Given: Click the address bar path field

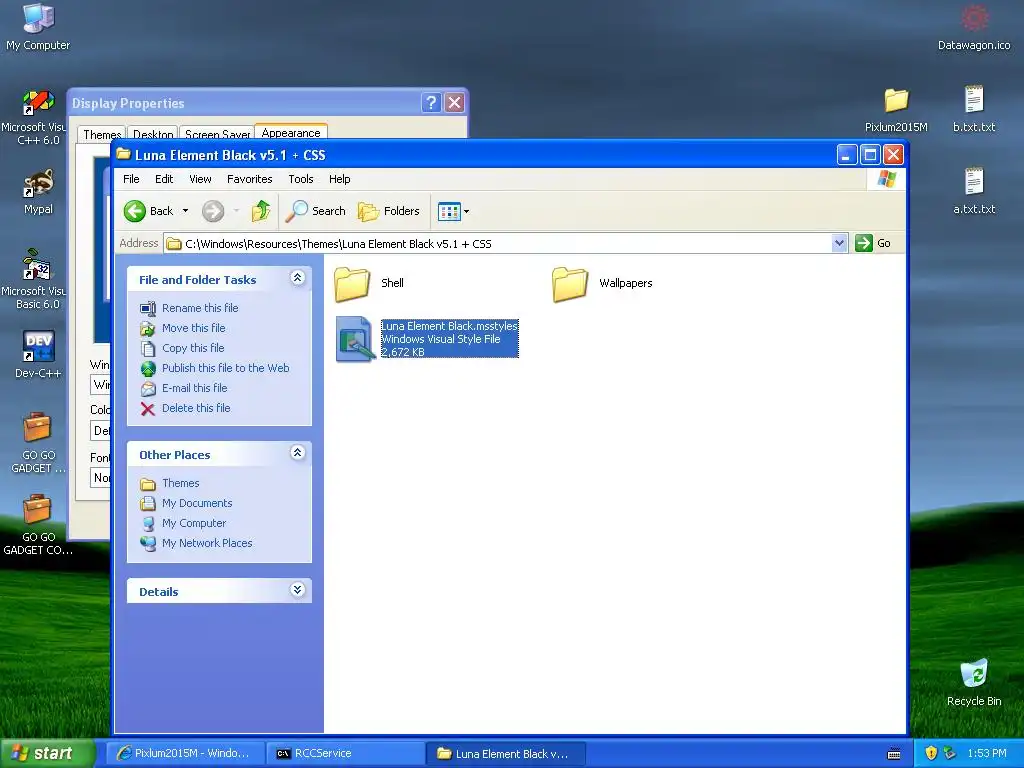Looking at the screenshot, I should 500,244.
